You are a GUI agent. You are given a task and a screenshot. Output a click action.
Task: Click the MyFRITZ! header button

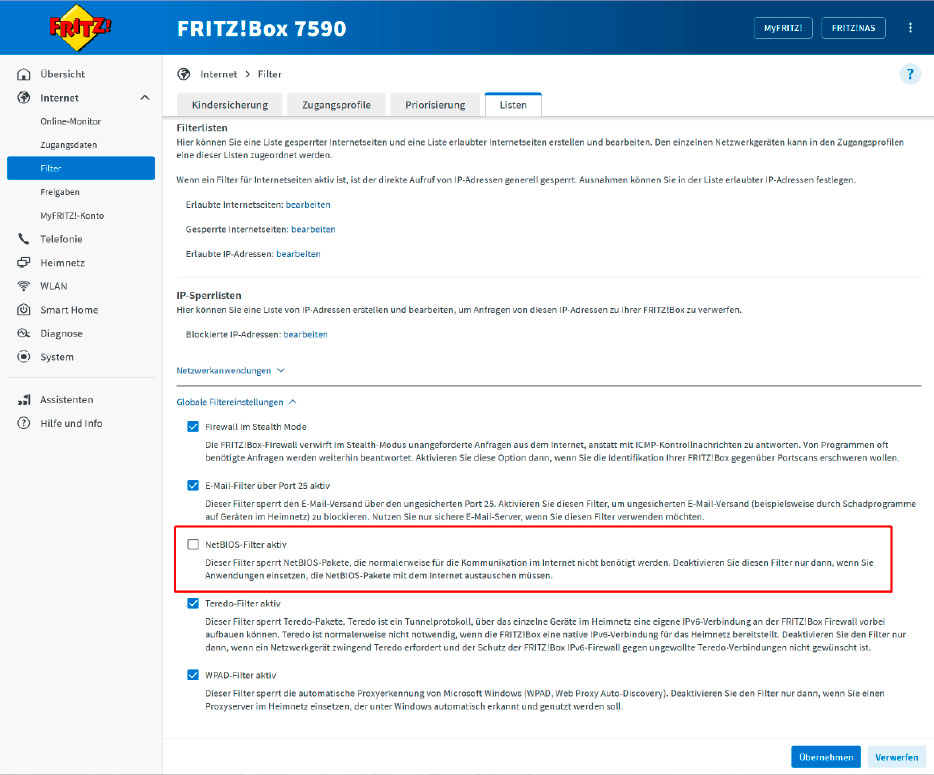(x=783, y=28)
